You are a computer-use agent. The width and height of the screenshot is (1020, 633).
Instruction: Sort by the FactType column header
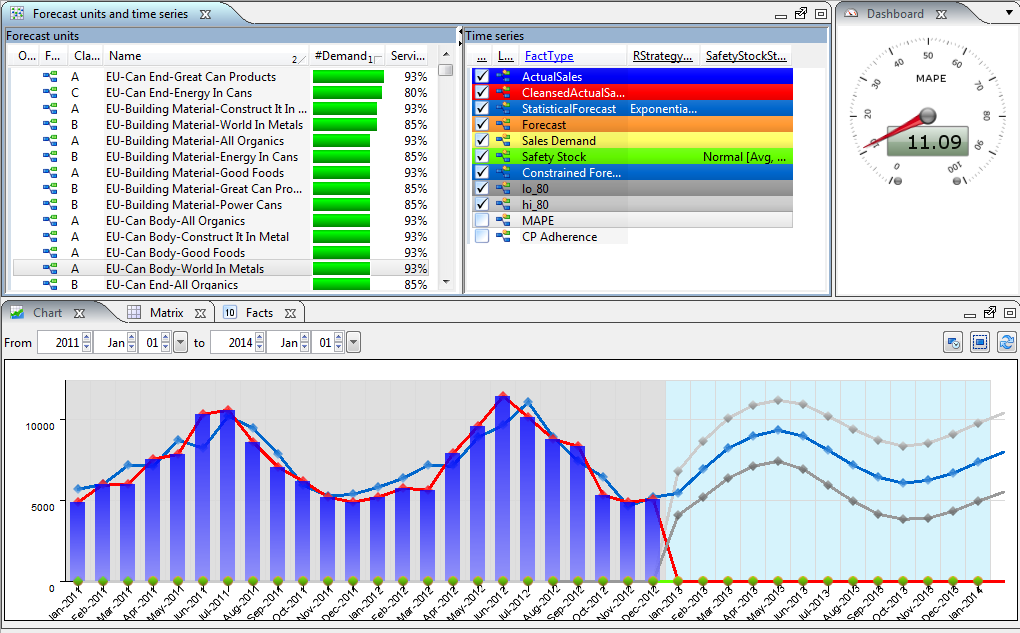549,56
